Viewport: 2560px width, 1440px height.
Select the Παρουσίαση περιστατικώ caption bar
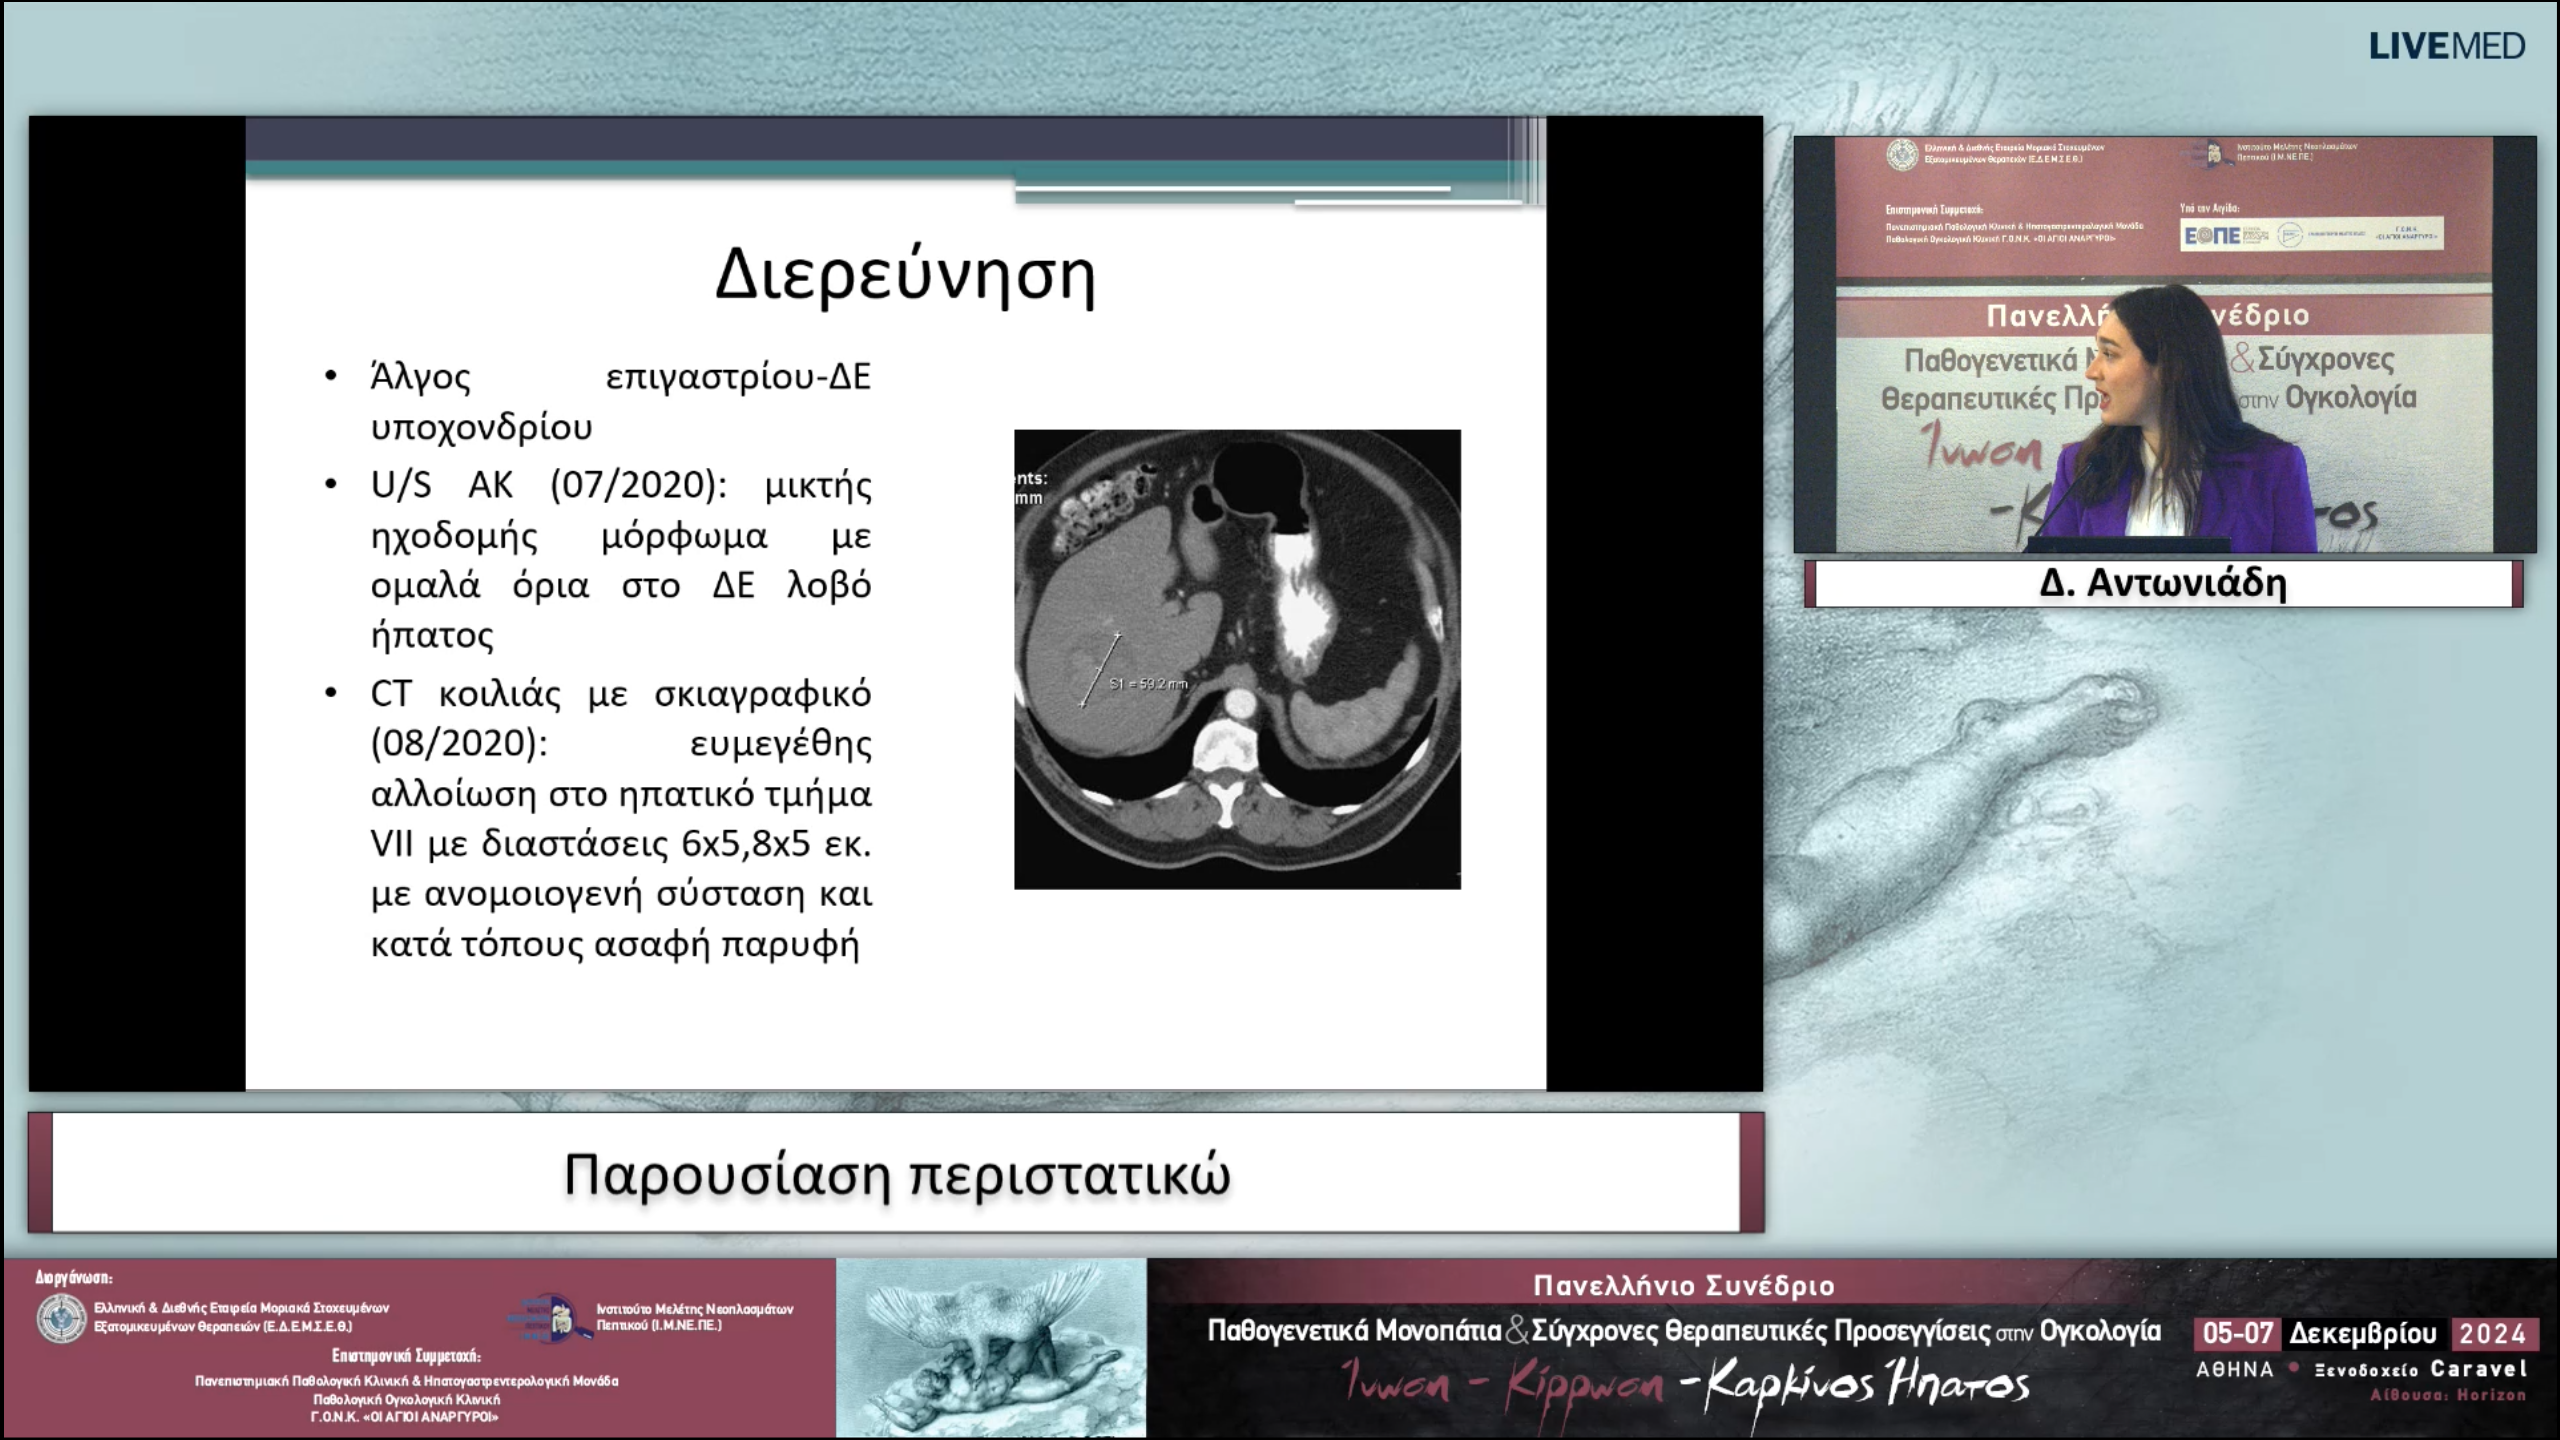click(896, 1174)
